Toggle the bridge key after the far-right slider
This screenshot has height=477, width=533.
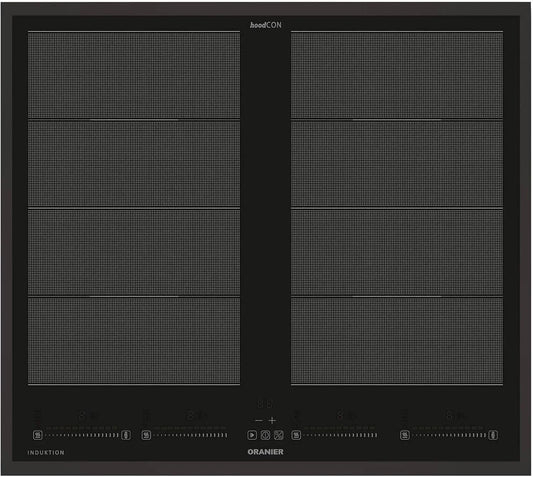(493, 435)
